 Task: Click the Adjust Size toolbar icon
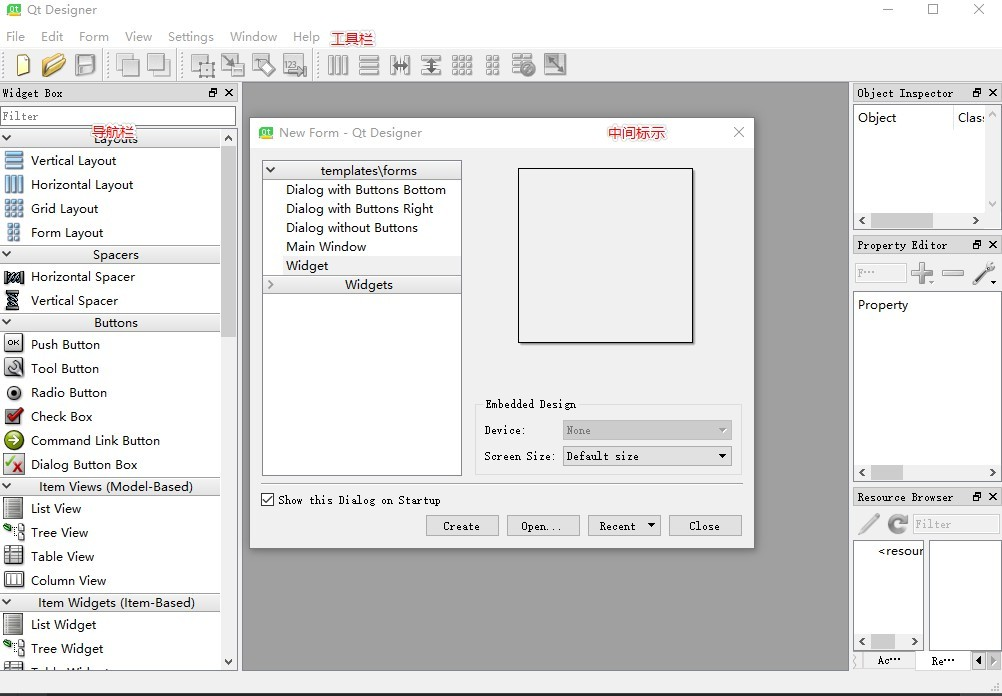(x=554, y=65)
